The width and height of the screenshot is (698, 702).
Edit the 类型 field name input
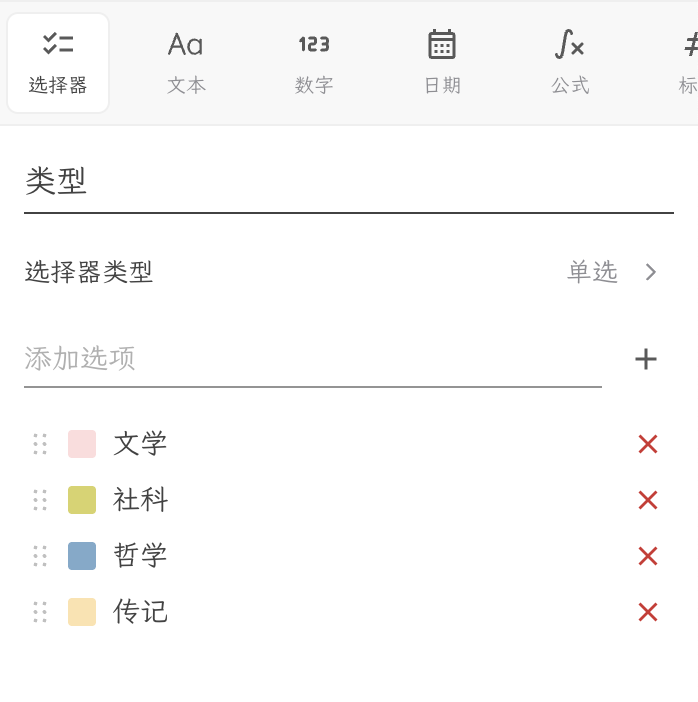pyautogui.click(x=349, y=181)
